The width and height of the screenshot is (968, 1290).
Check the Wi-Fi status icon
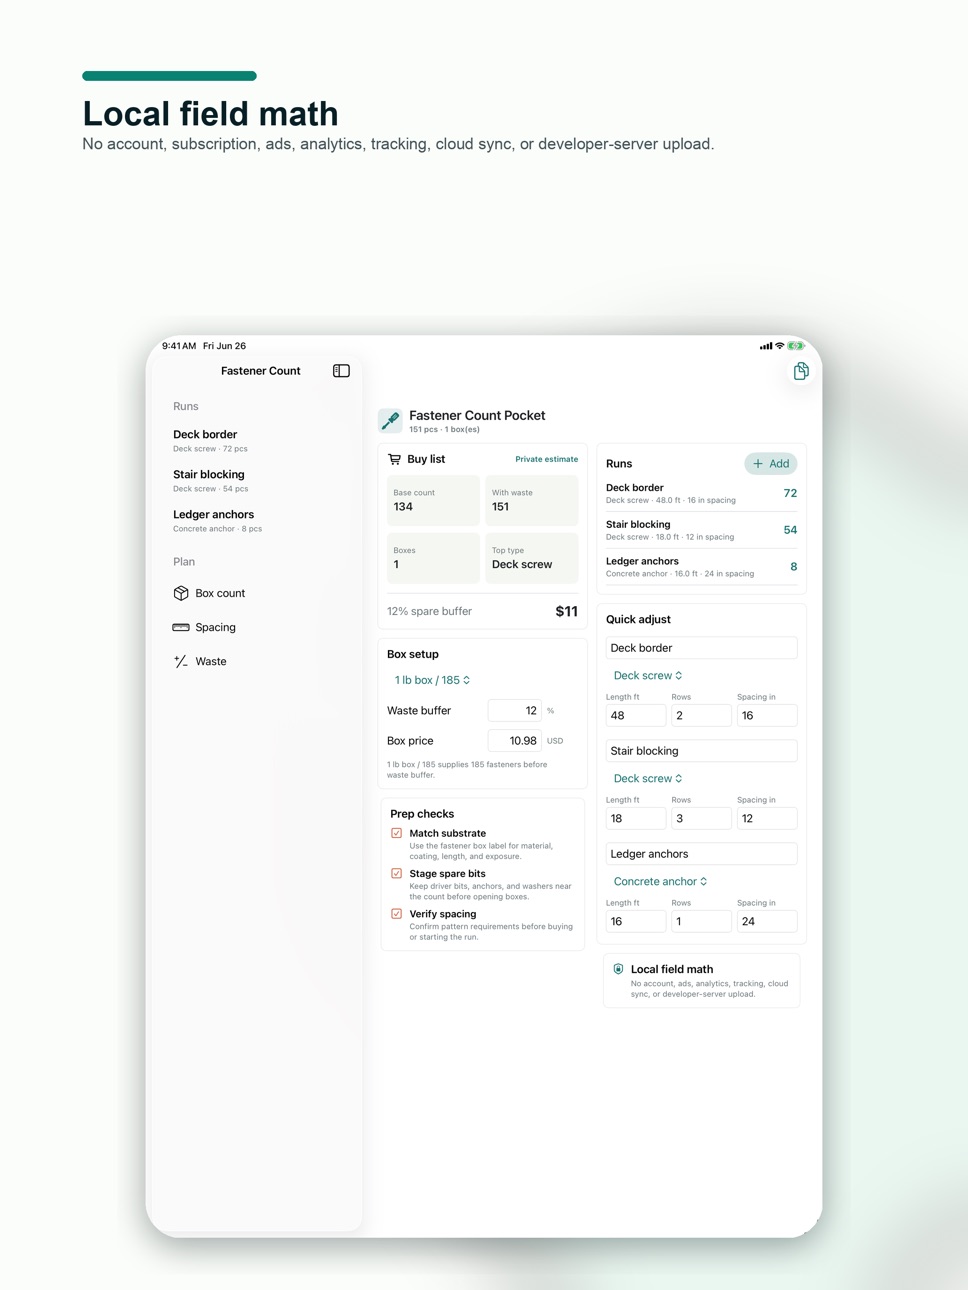tap(780, 346)
